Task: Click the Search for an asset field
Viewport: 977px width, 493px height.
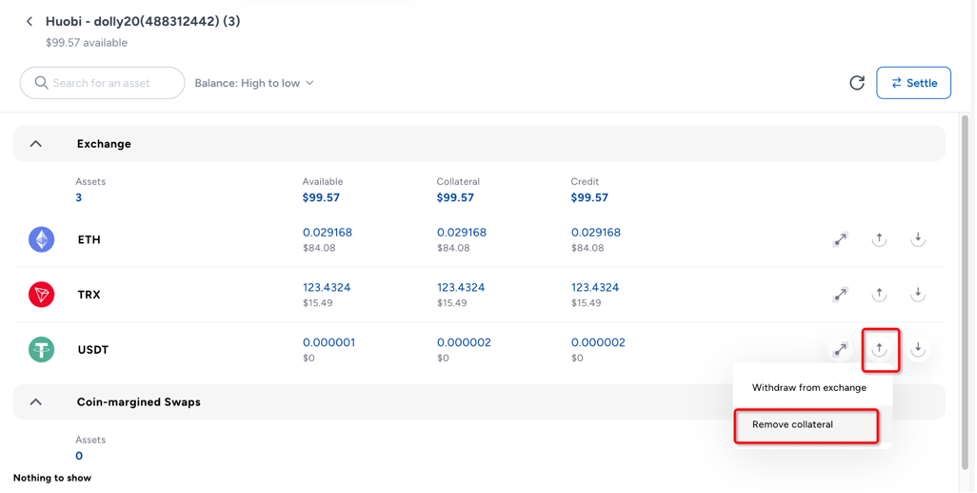Action: click(x=102, y=83)
